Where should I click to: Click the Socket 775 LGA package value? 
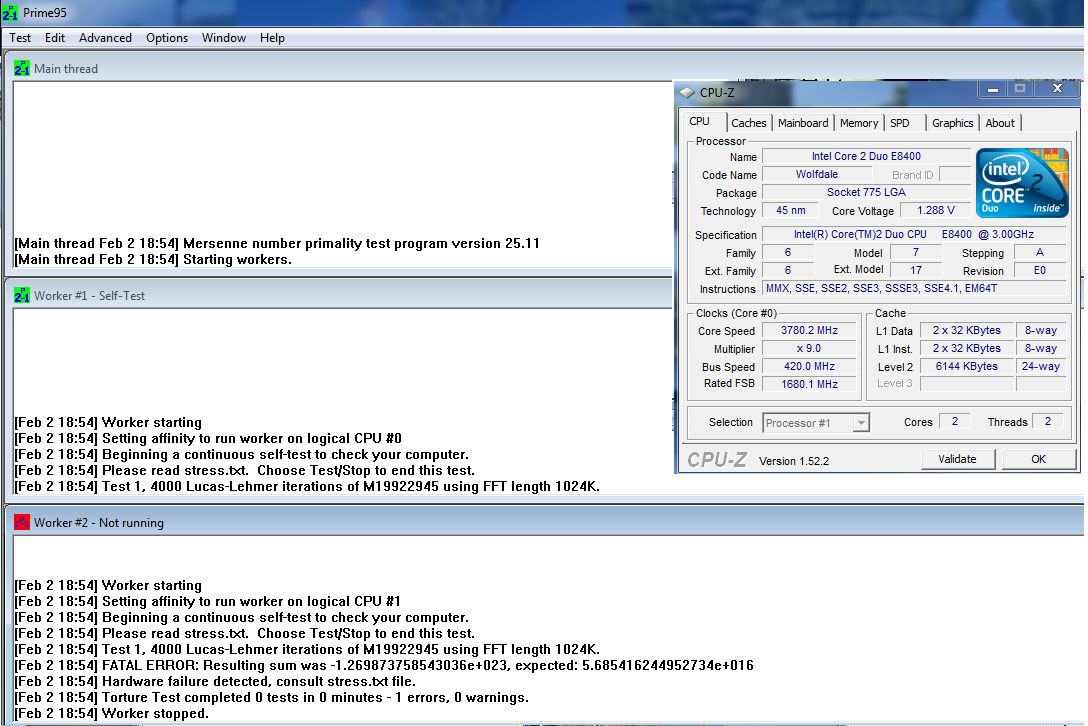(866, 192)
